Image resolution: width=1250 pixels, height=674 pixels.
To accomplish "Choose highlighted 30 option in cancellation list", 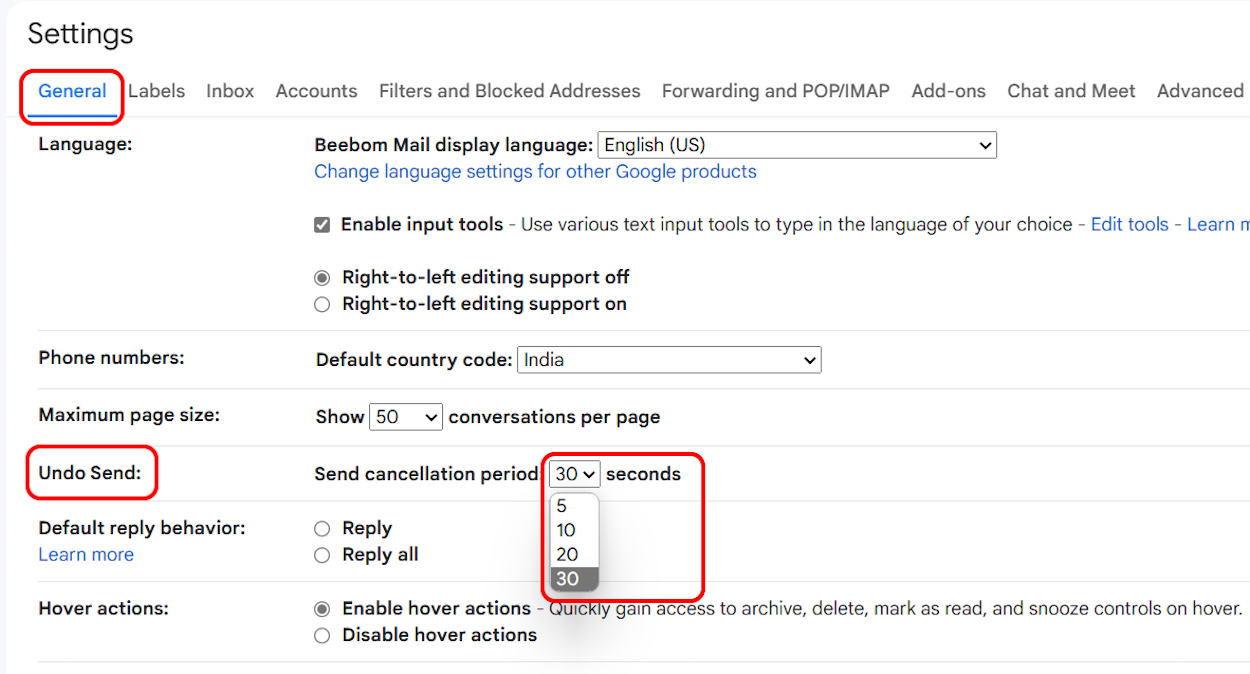I will (574, 579).
